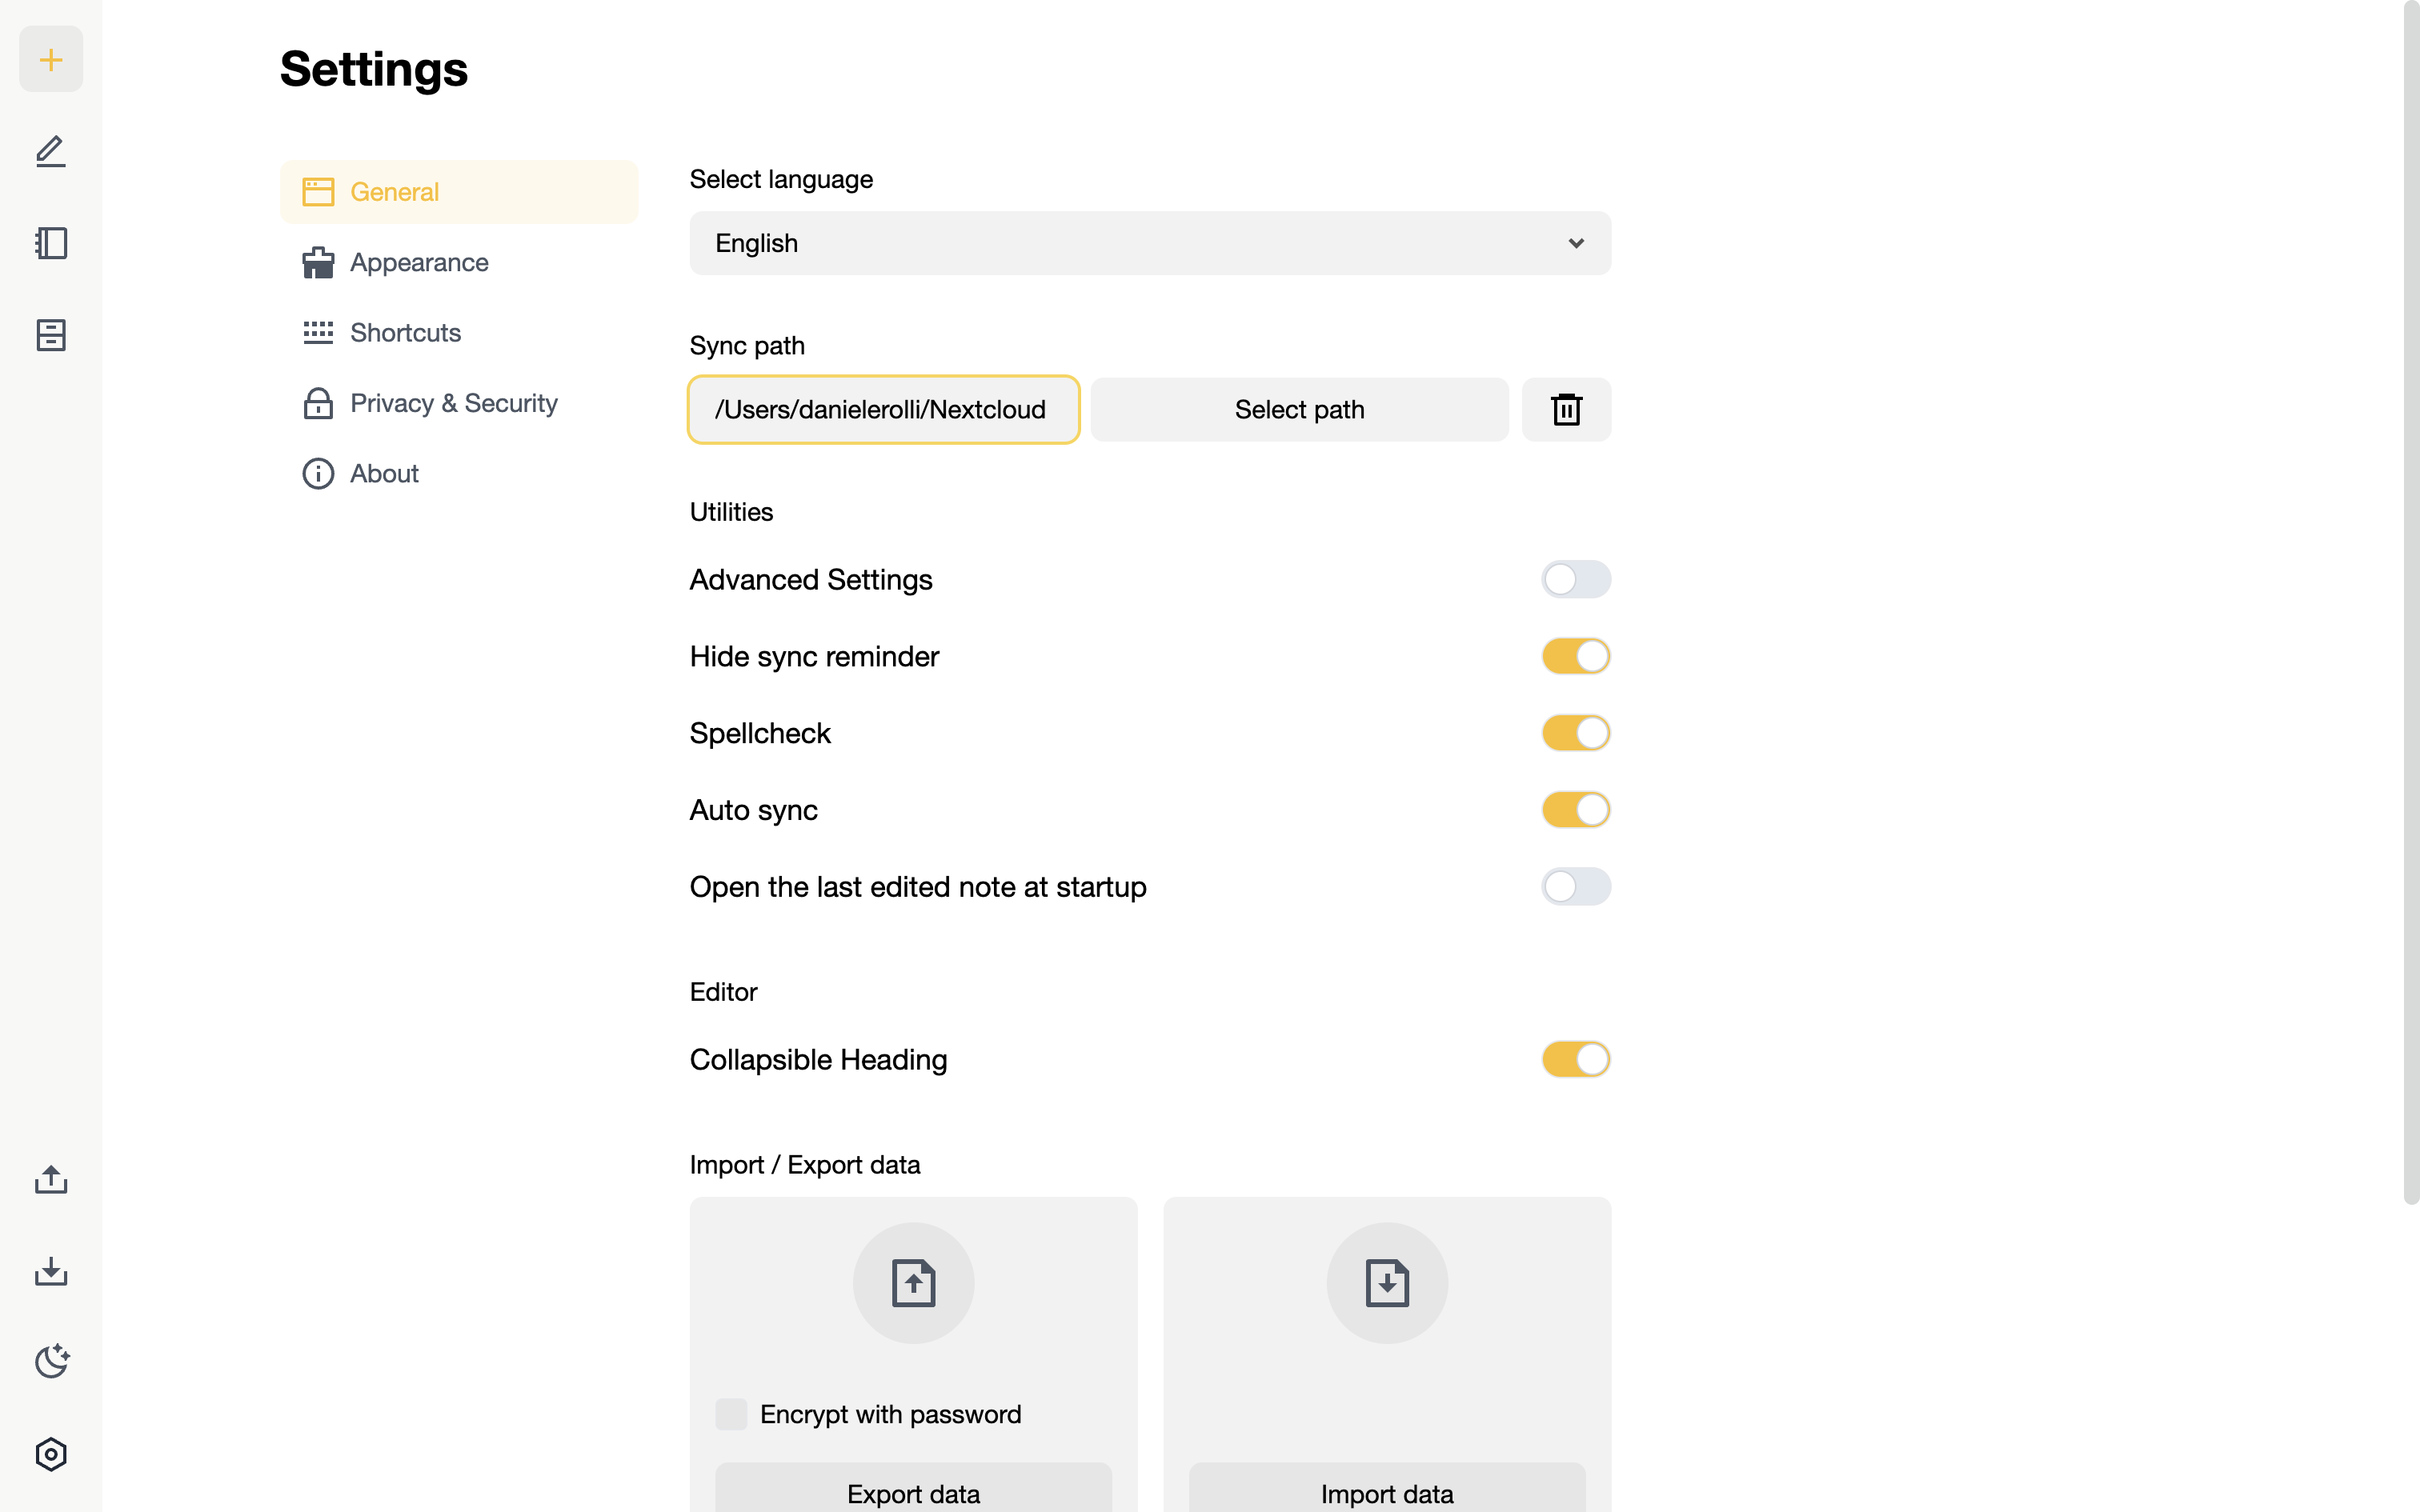Click the Utilities section label
The height and width of the screenshot is (1512, 2420).
(x=731, y=512)
